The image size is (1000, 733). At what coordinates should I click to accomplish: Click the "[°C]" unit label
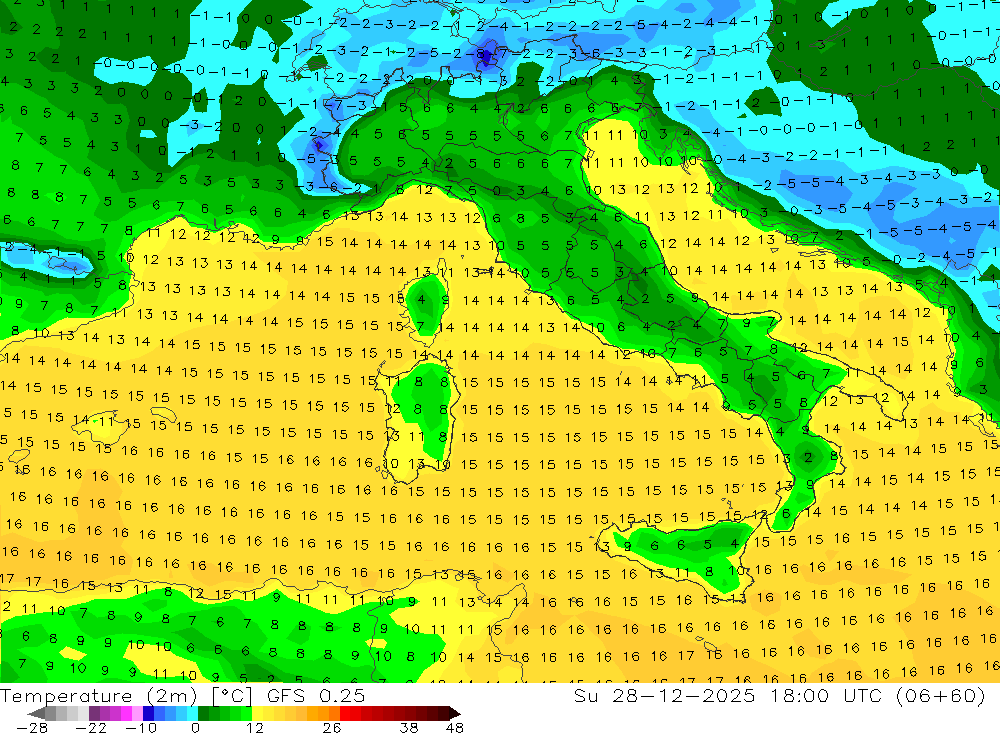(x=232, y=696)
